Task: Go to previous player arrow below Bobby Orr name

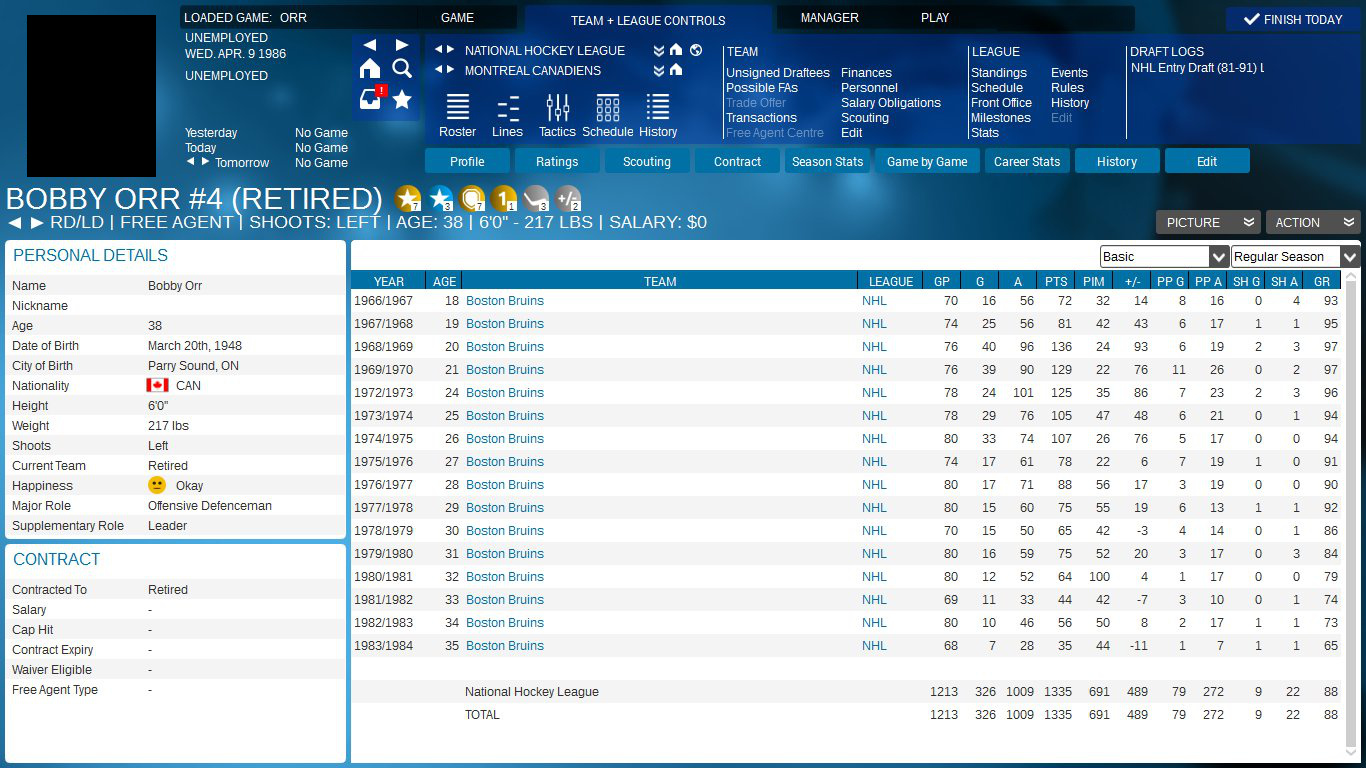Action: pos(14,222)
